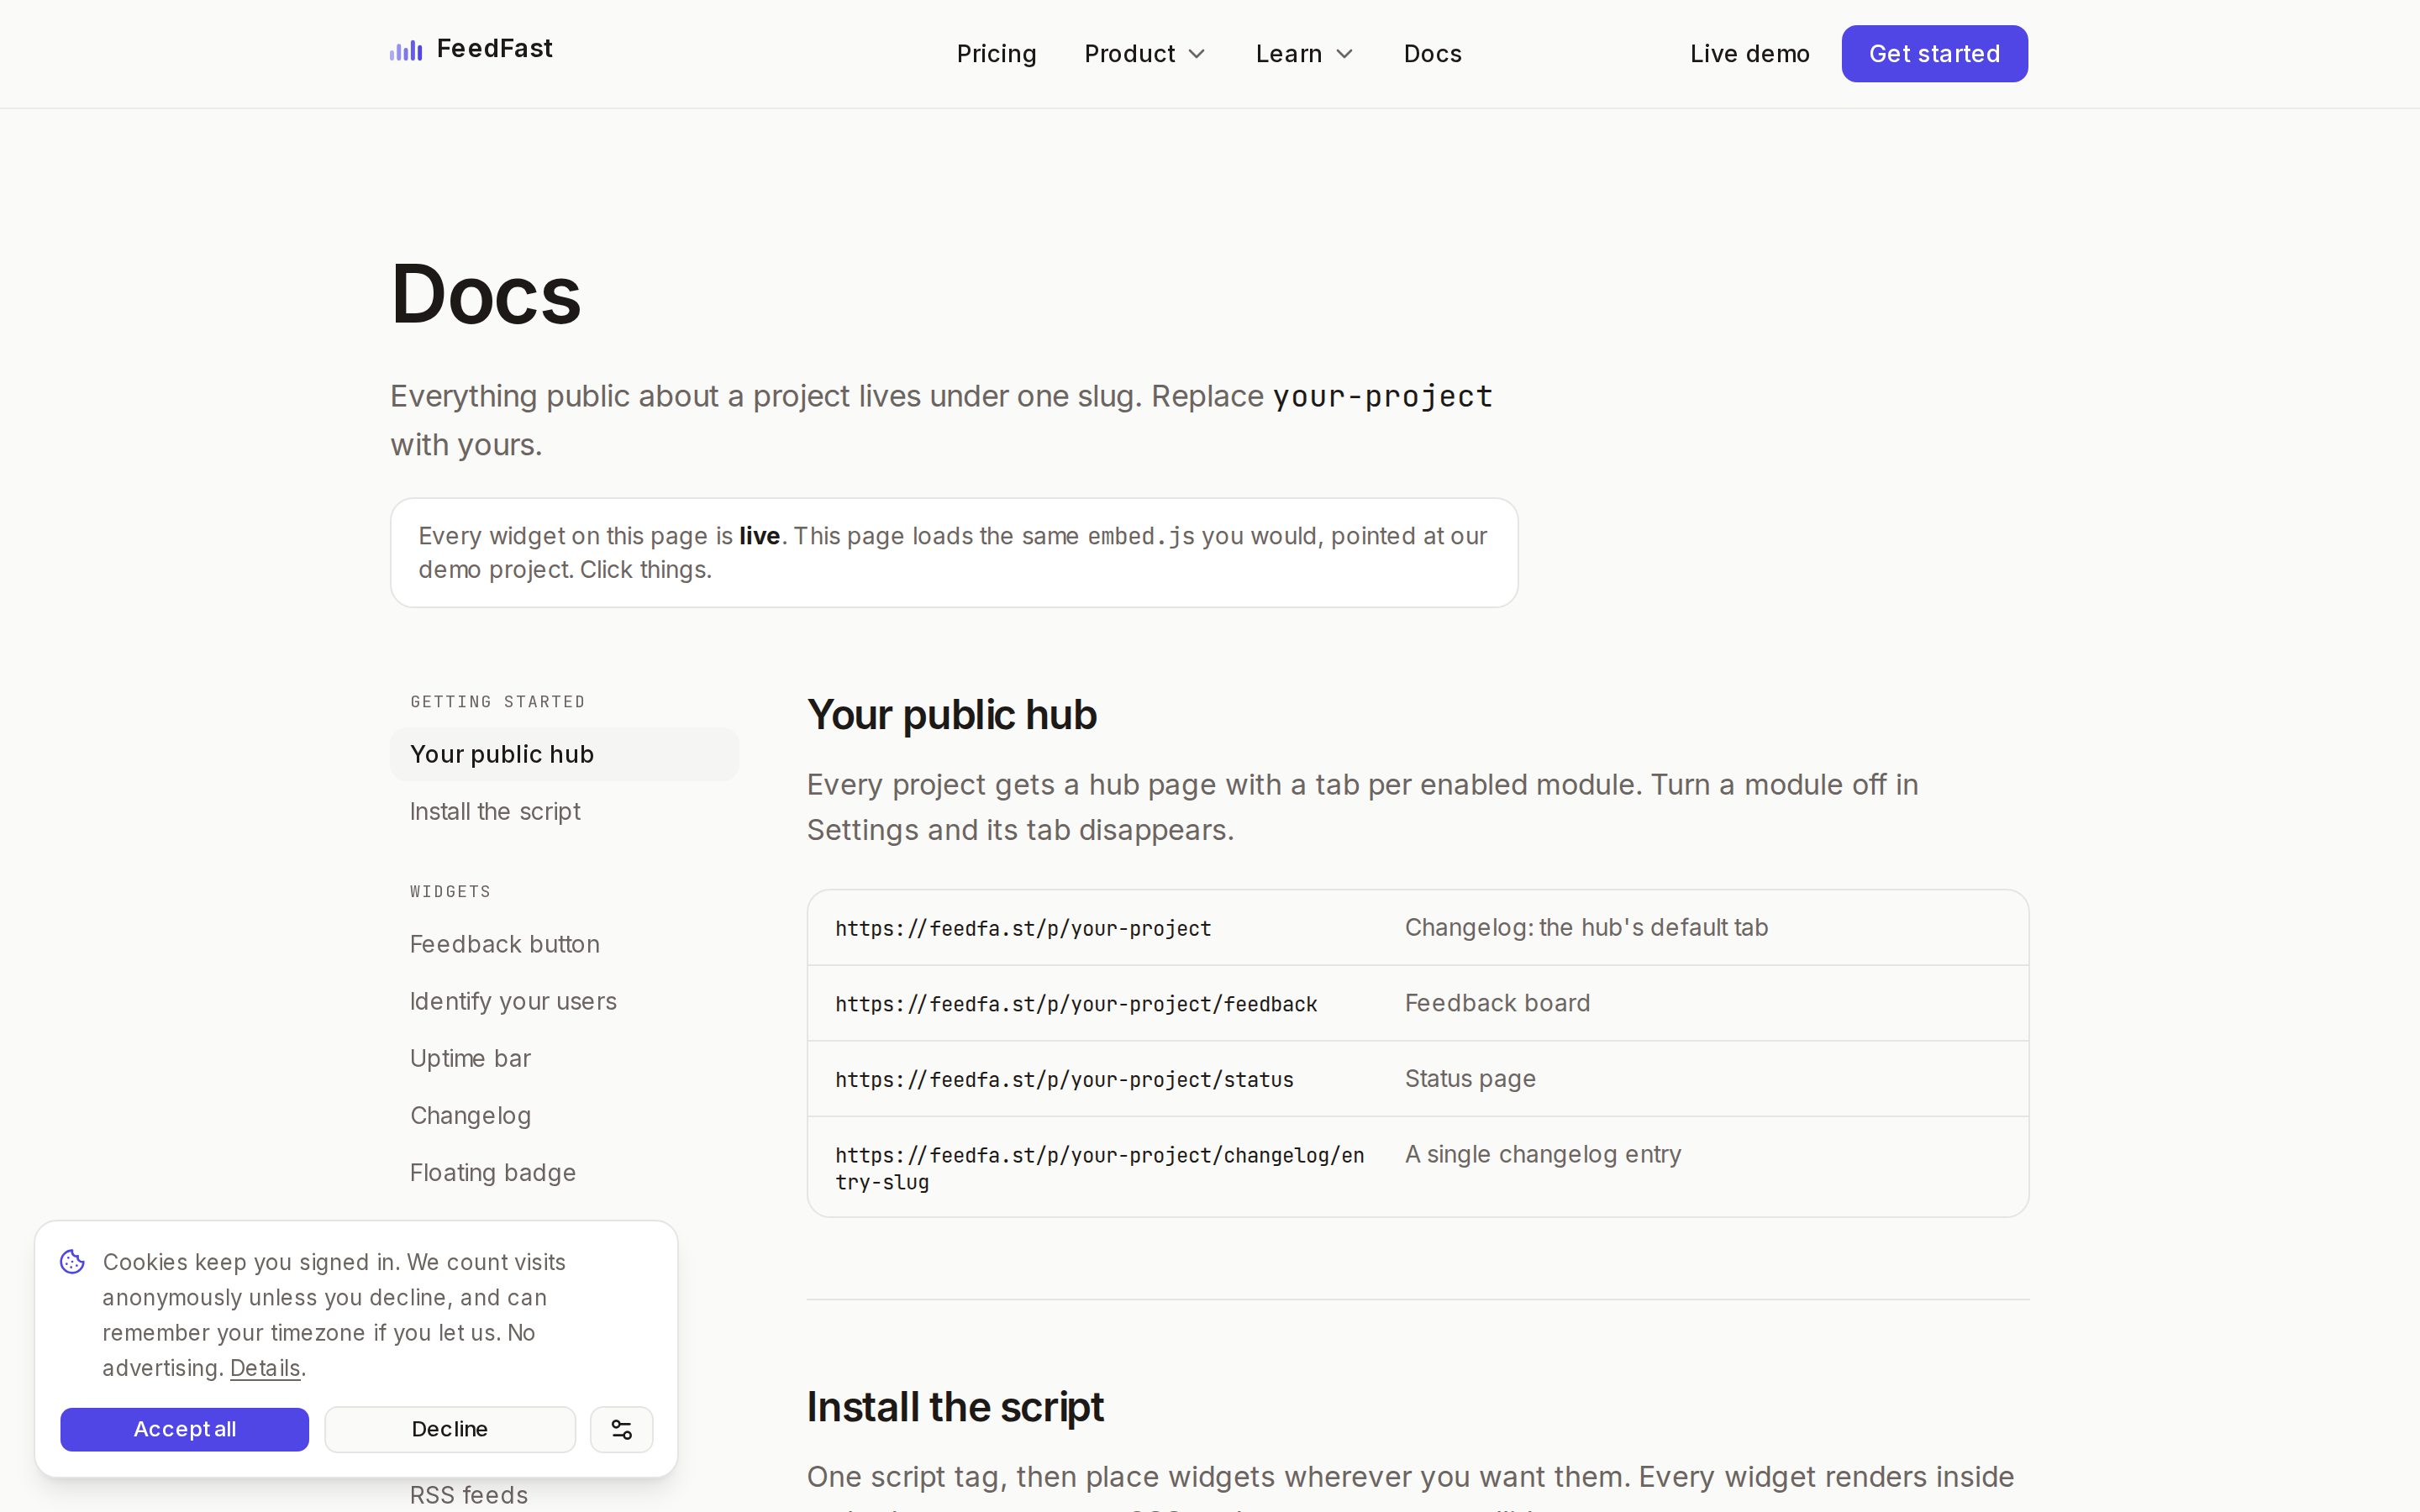Viewport: 2420px width, 1512px height.
Task: Open Docs in the top navigation
Action: point(1432,54)
